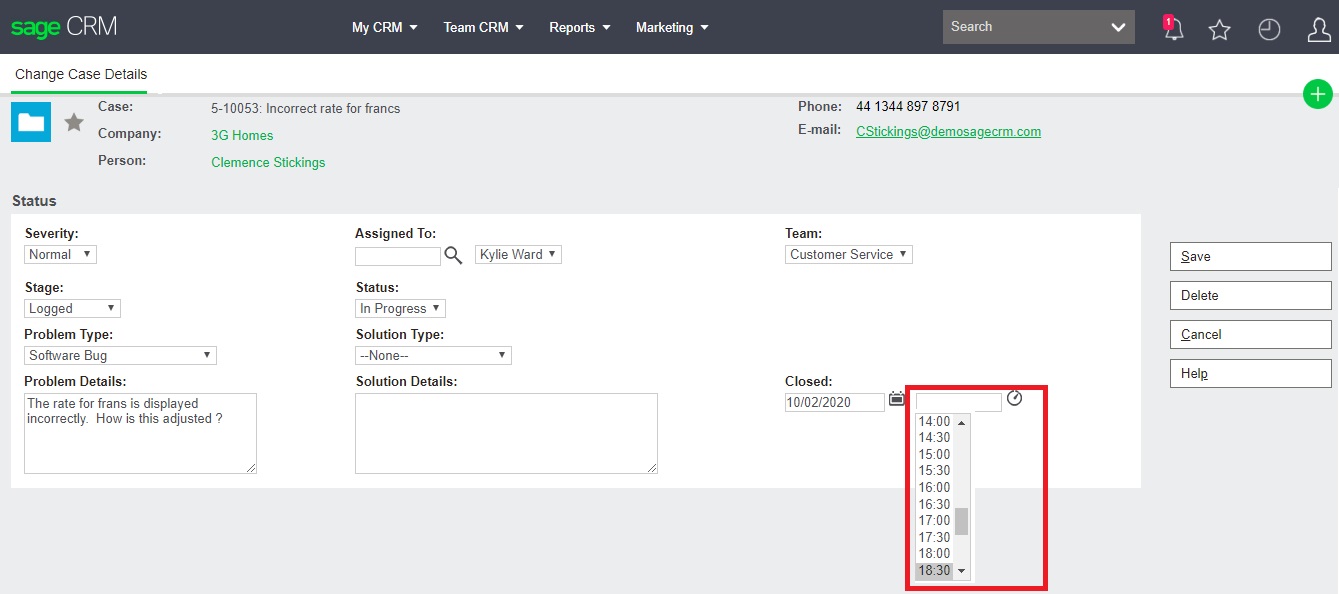Open the Reports menu
Viewport: 1339px width, 594px height.
(x=580, y=27)
